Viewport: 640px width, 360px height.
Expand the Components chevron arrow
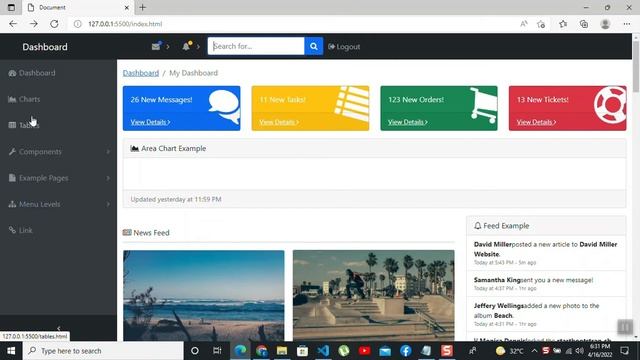108,152
